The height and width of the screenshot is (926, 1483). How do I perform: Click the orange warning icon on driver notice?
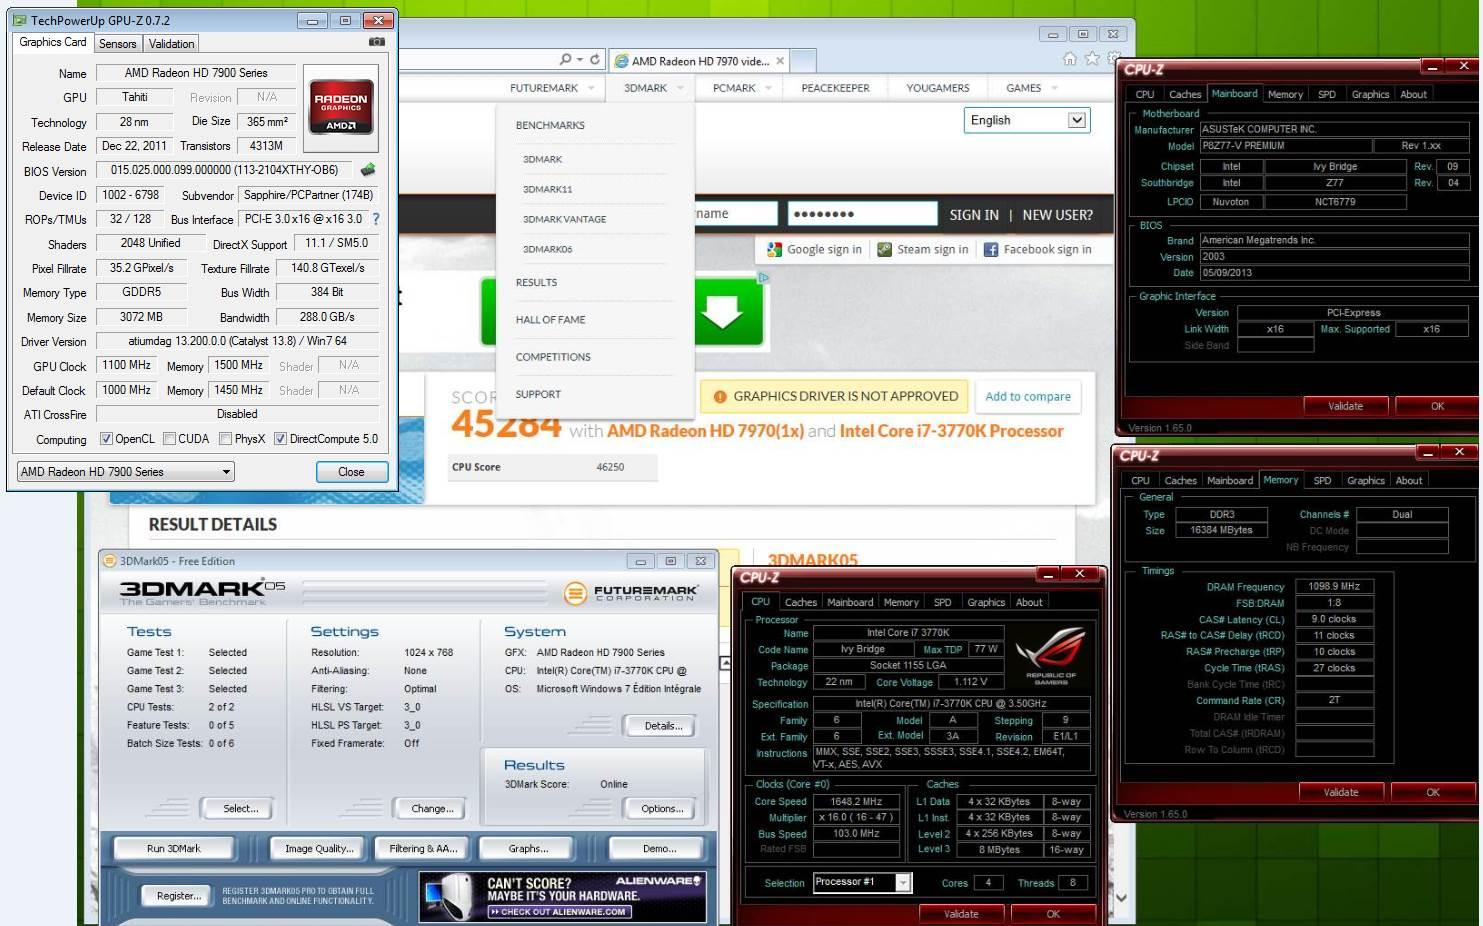point(719,397)
